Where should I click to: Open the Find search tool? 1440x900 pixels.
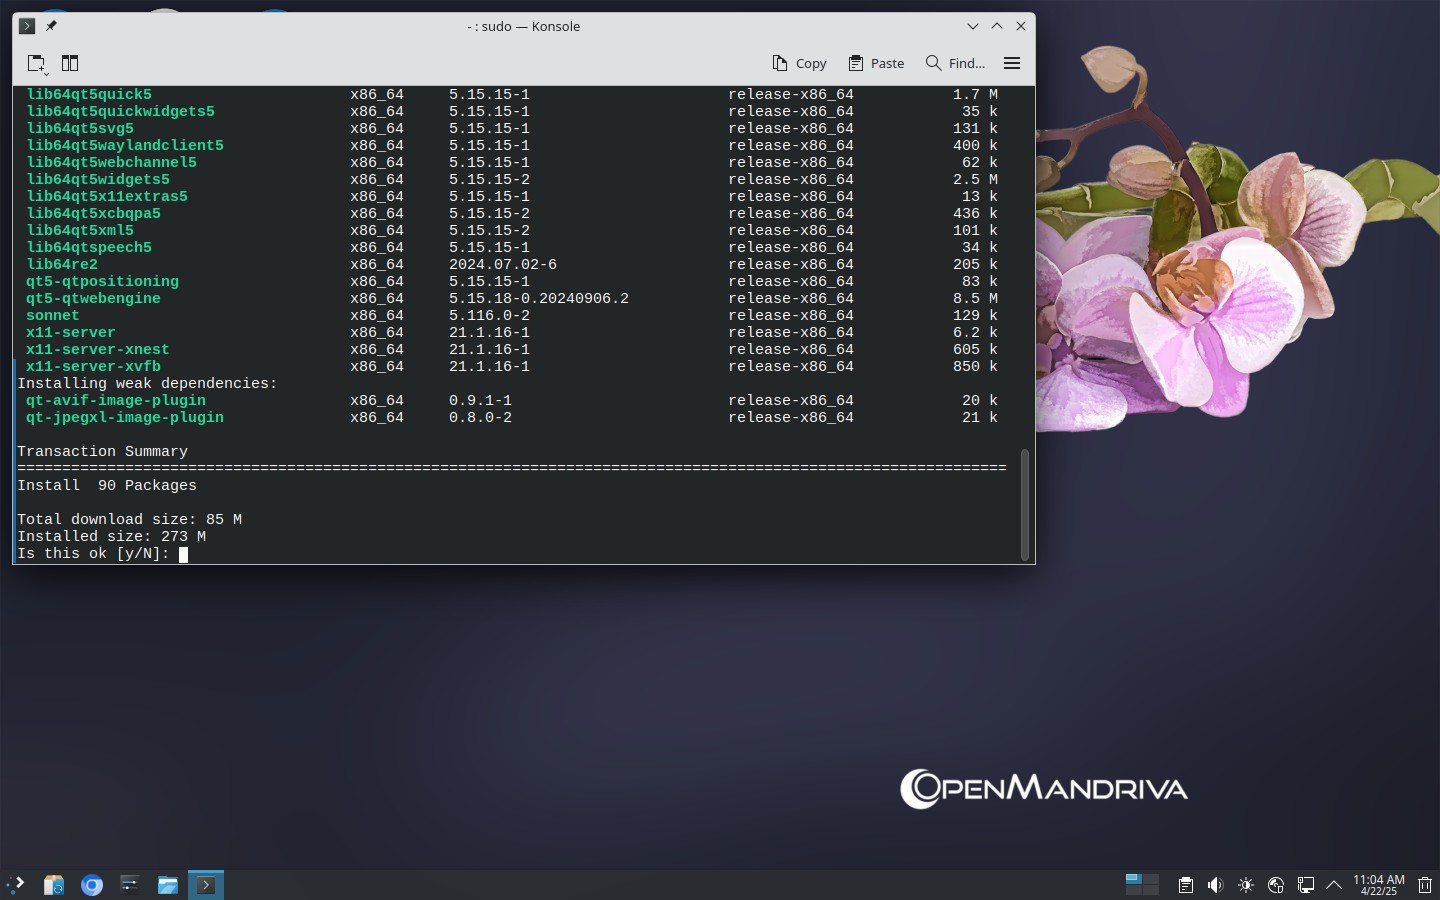click(x=956, y=63)
